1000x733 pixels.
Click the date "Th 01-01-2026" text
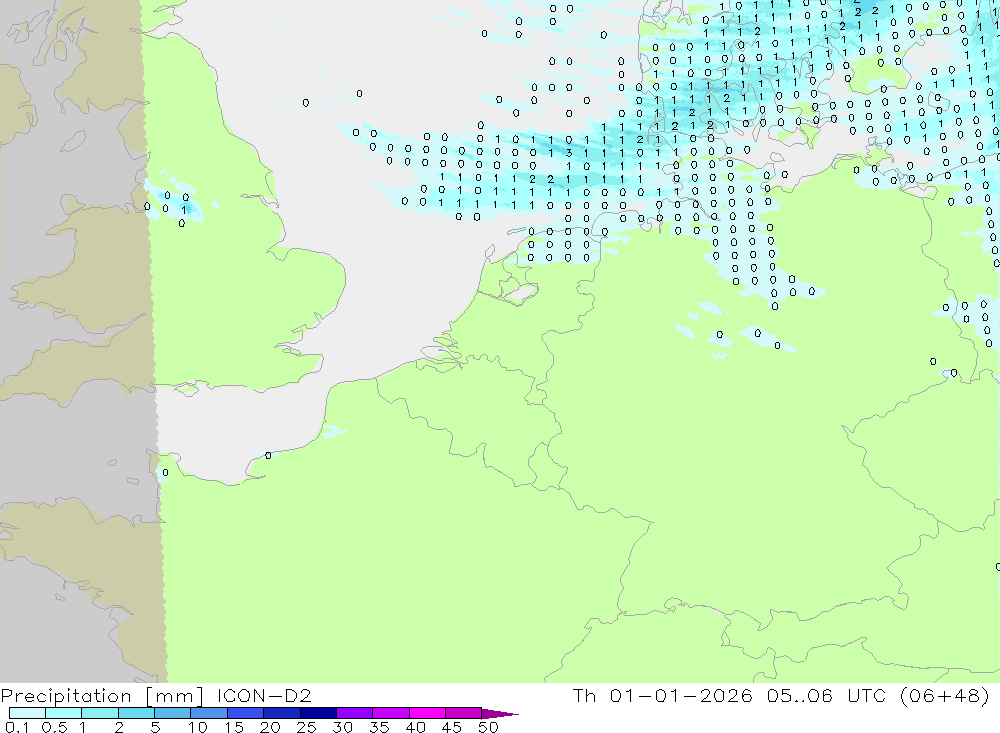pyautogui.click(x=663, y=696)
